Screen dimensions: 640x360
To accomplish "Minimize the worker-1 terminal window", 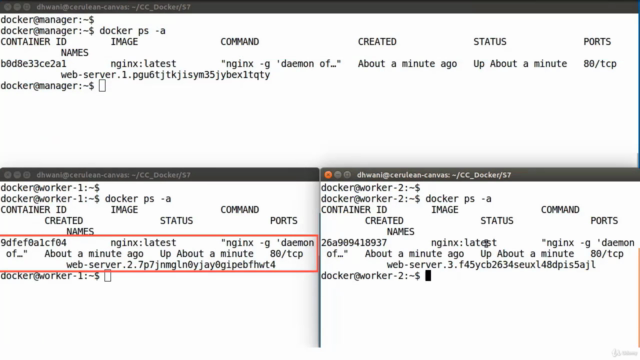I will point(17,175).
